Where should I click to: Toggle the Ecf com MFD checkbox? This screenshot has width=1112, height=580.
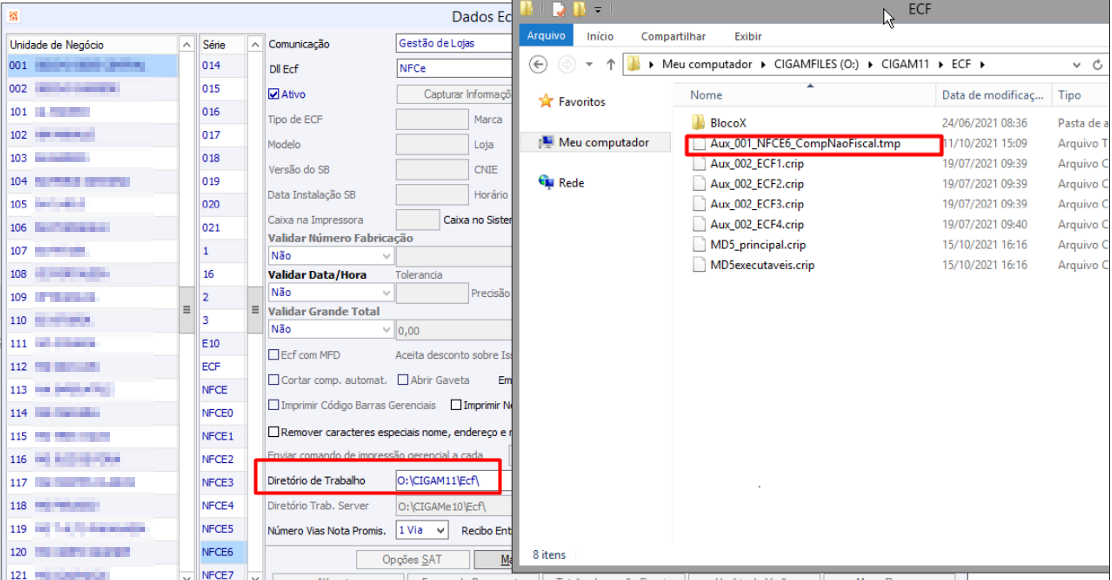pos(274,355)
